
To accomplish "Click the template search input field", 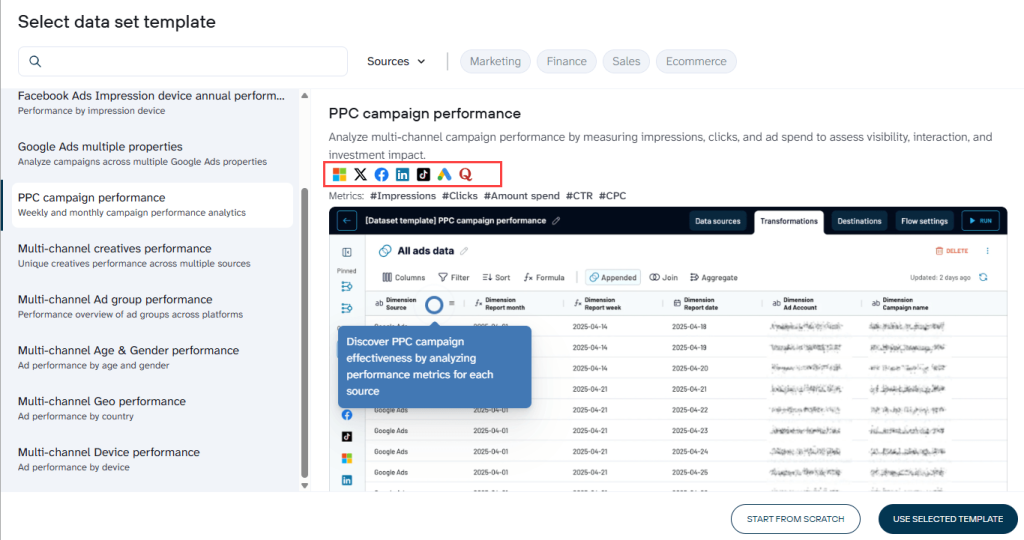I will [190, 62].
